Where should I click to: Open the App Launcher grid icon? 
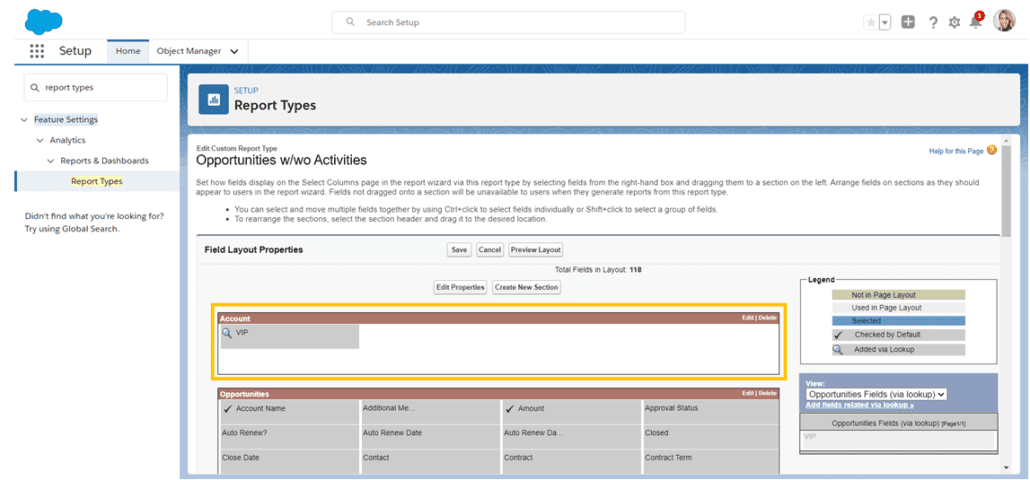[37, 51]
